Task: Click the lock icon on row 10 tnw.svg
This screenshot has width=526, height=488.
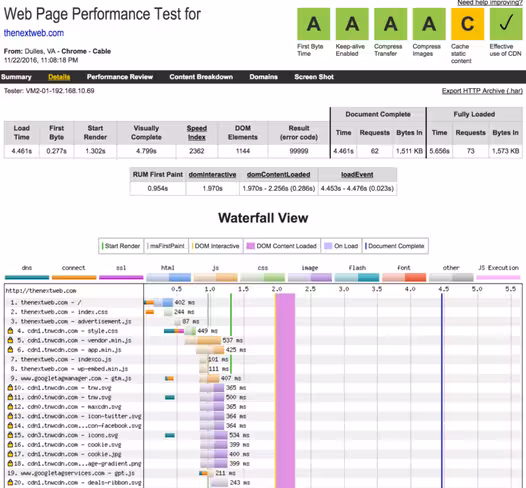Action: (10, 388)
